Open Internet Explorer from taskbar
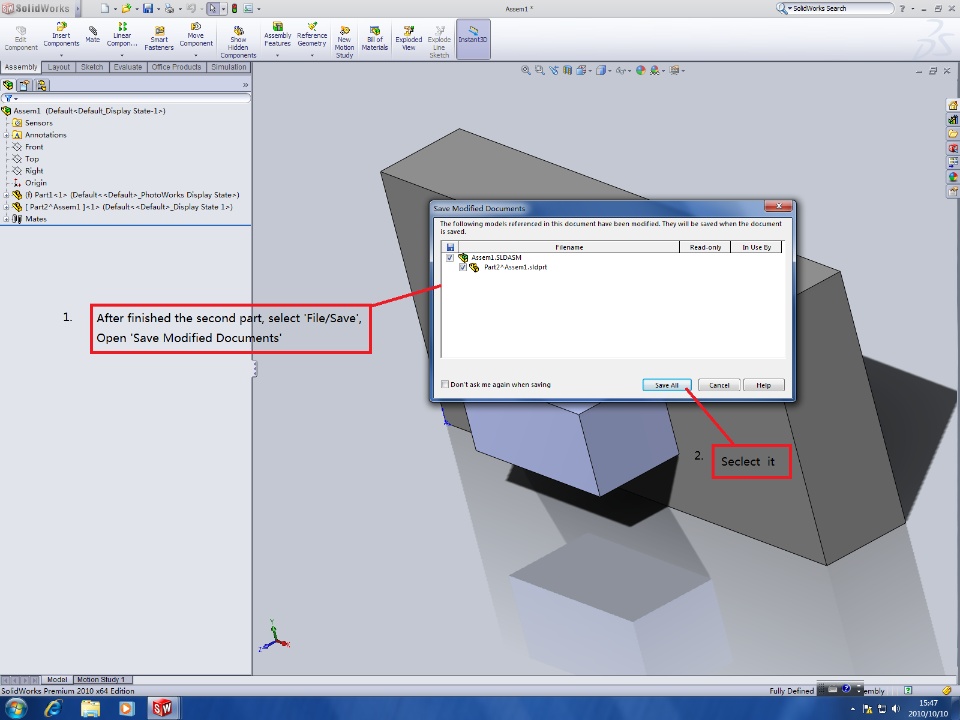The image size is (960, 720). 54,708
